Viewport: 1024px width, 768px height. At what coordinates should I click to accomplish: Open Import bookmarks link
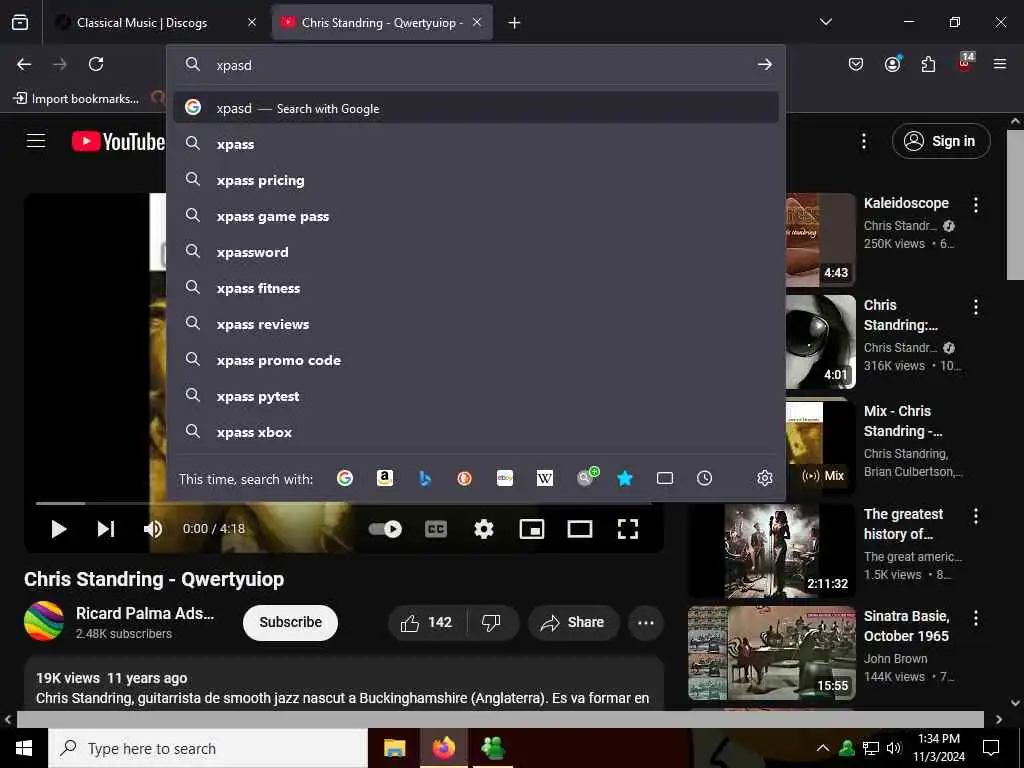point(76,99)
